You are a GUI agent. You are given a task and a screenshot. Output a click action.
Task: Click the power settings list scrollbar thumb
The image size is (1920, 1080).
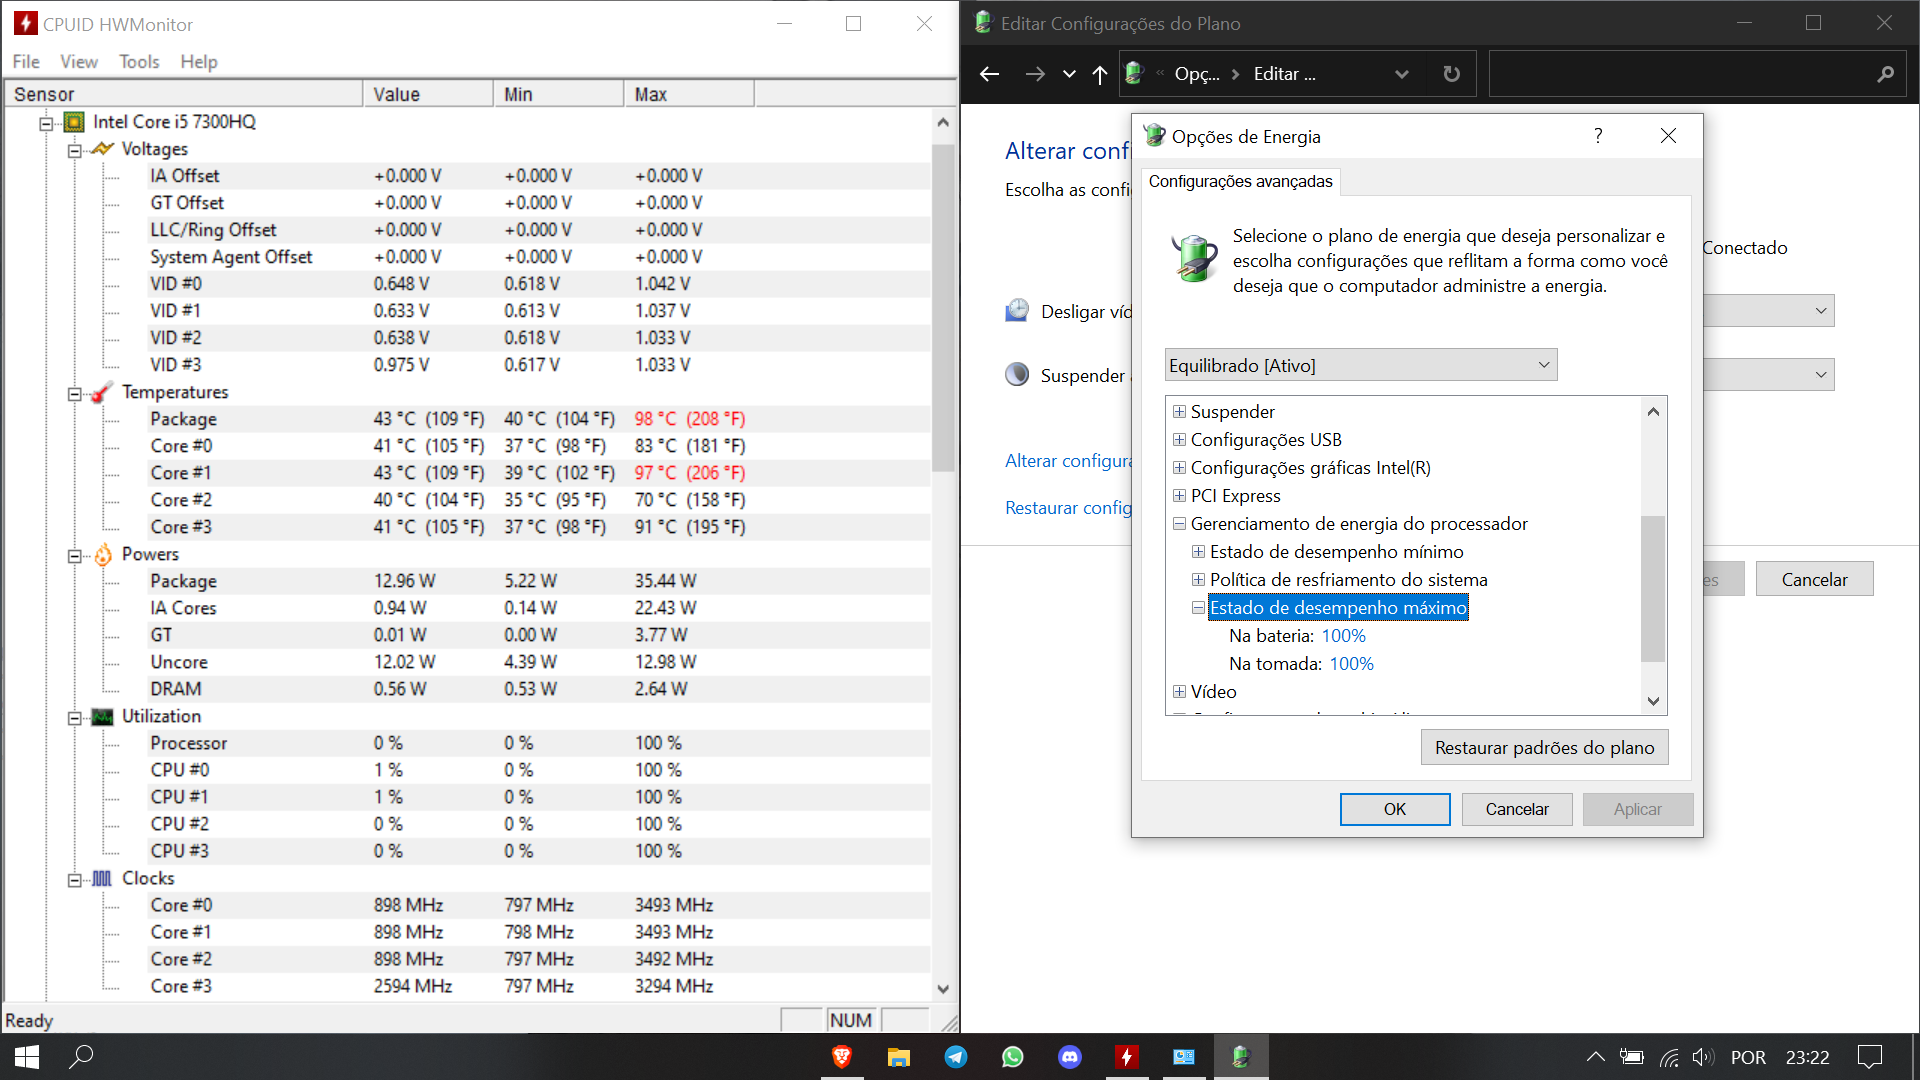click(1653, 588)
